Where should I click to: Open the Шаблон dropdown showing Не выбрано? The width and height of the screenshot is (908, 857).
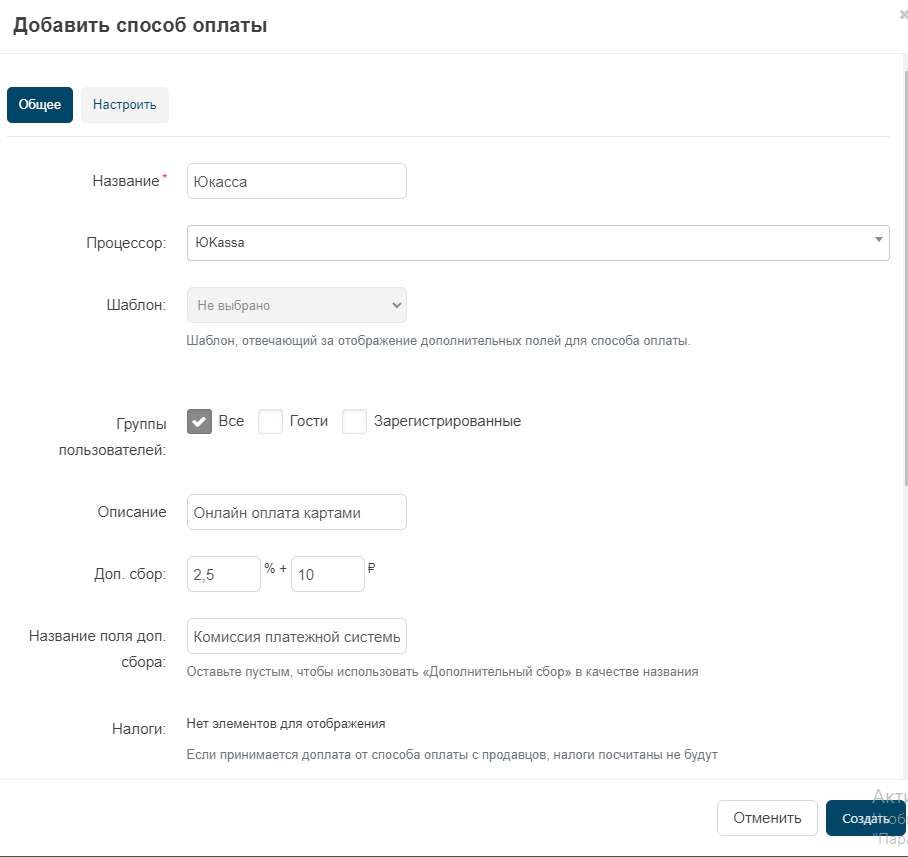296,305
